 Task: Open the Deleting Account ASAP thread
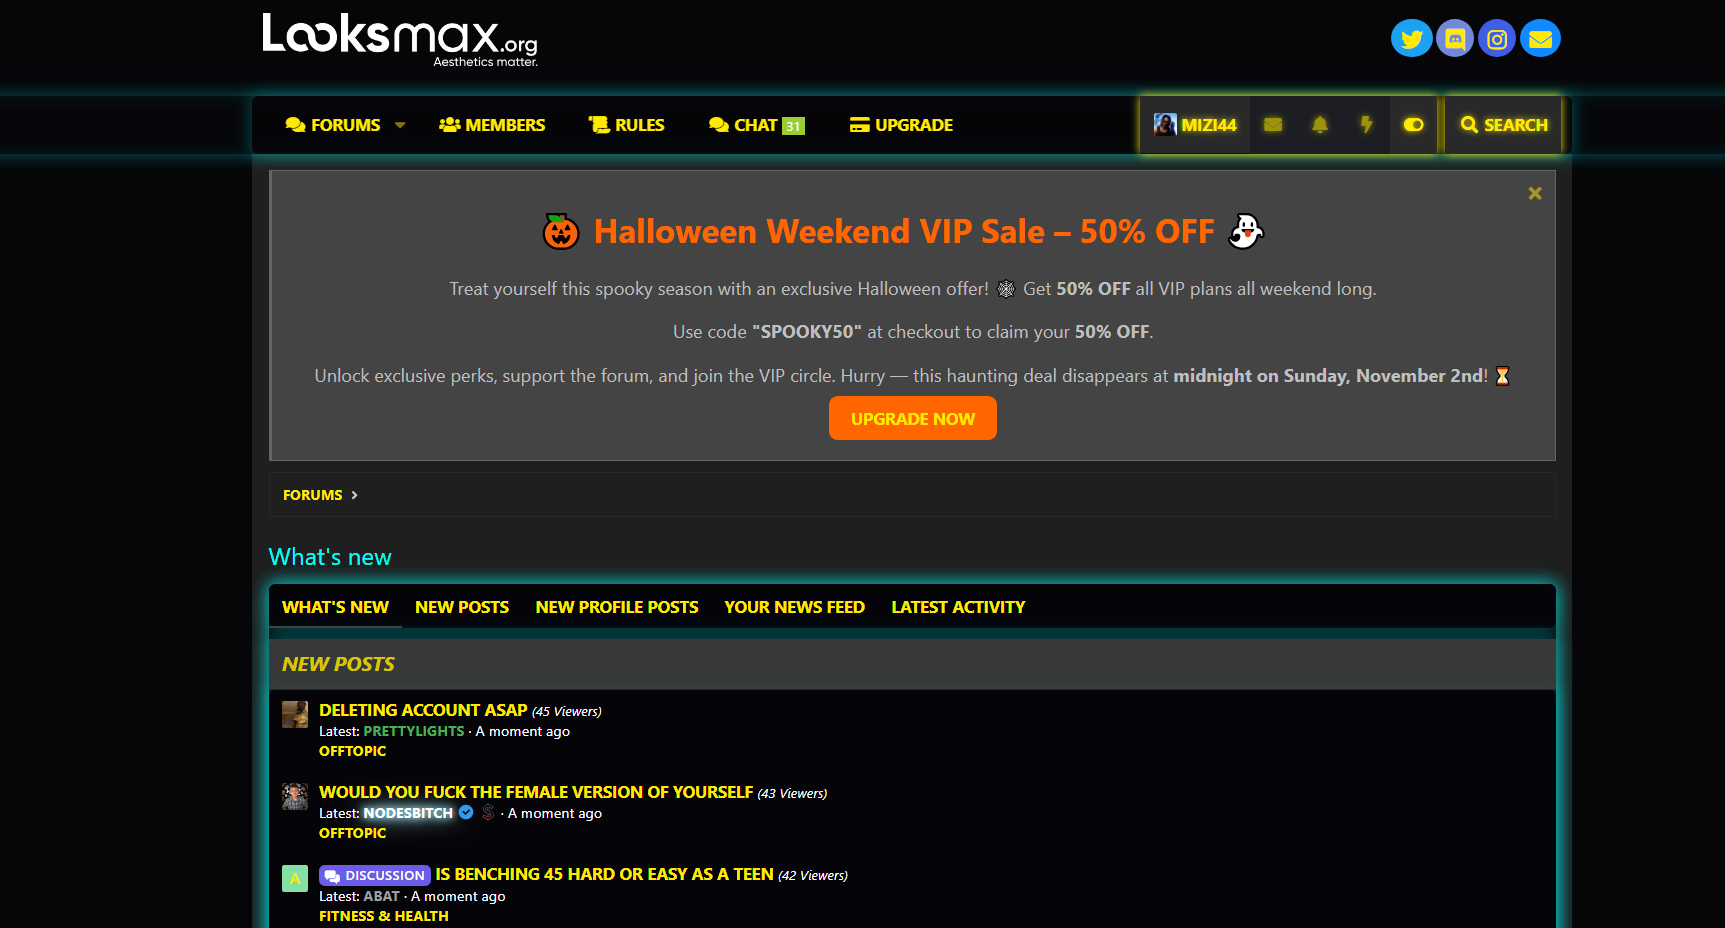tap(423, 710)
